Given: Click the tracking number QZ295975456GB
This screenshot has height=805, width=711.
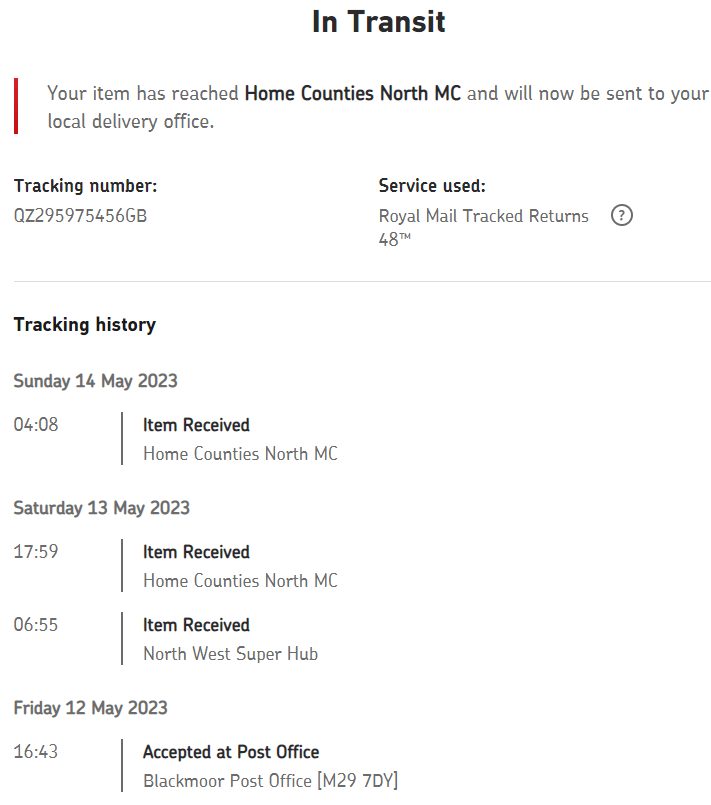Looking at the screenshot, I should point(80,215).
